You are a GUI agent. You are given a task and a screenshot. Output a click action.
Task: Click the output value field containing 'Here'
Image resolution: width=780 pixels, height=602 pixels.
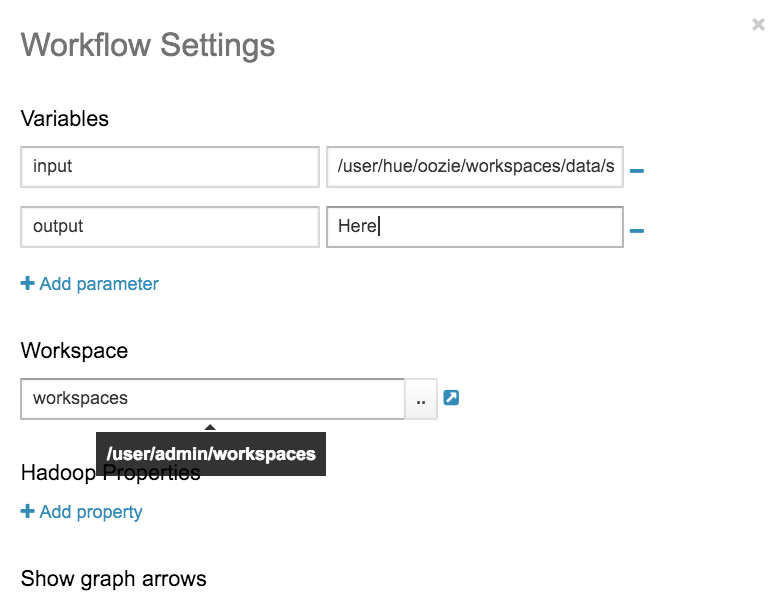pos(475,226)
